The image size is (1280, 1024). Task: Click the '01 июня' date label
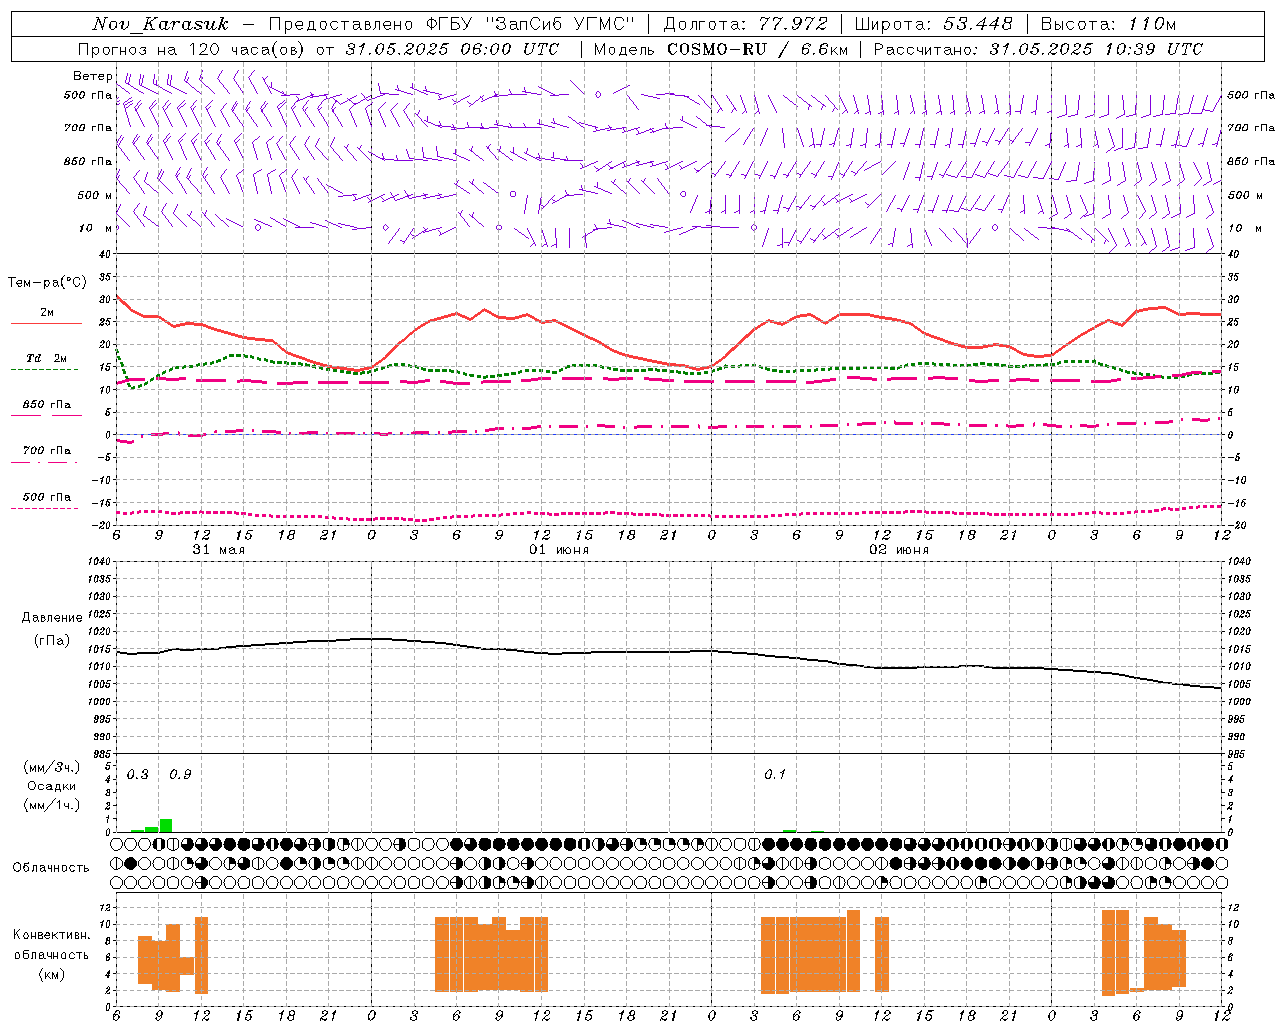tap(559, 550)
